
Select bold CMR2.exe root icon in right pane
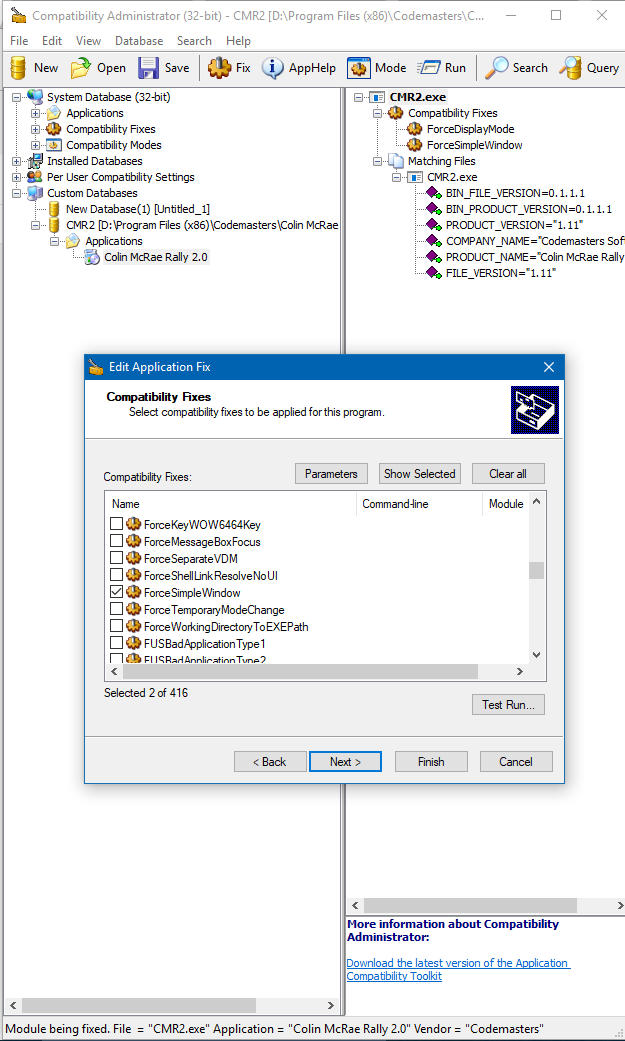tap(377, 97)
